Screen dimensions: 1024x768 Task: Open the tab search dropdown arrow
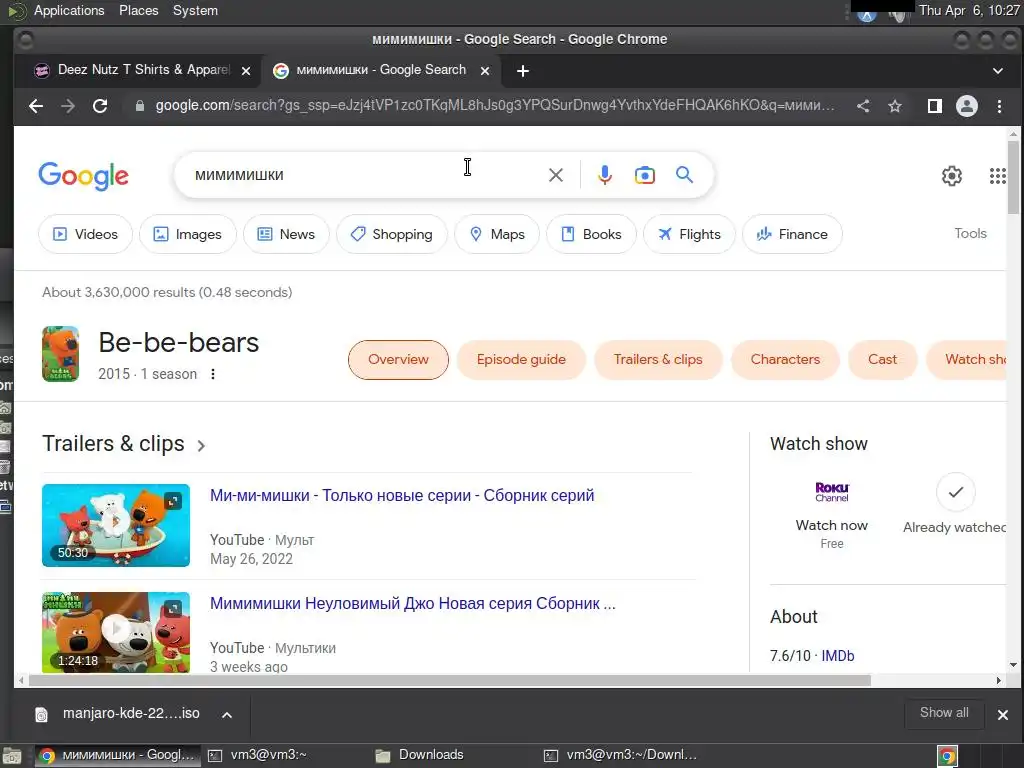(997, 71)
